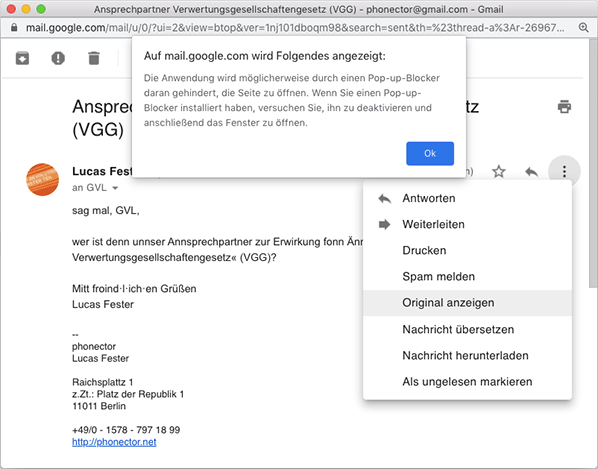Click the phone number +49/0 - 1578 - 797 18 99
598x469 pixels.
coord(126,430)
